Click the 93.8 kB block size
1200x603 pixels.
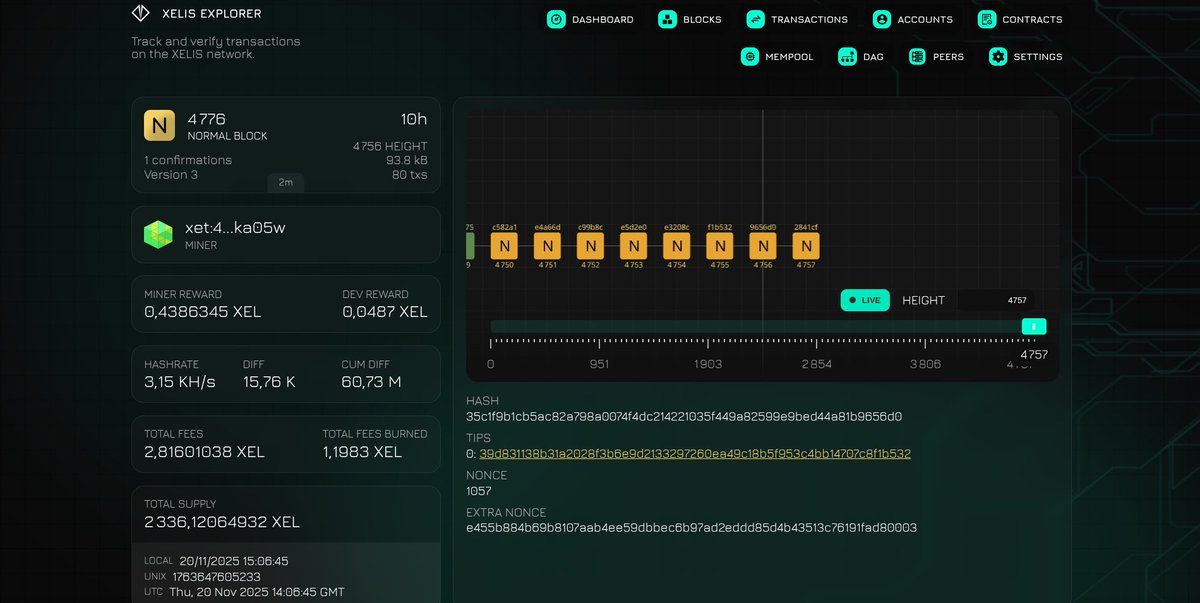tap(407, 160)
